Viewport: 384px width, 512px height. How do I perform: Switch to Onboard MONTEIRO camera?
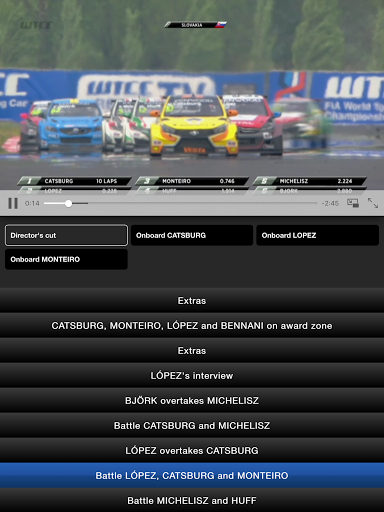point(66,259)
